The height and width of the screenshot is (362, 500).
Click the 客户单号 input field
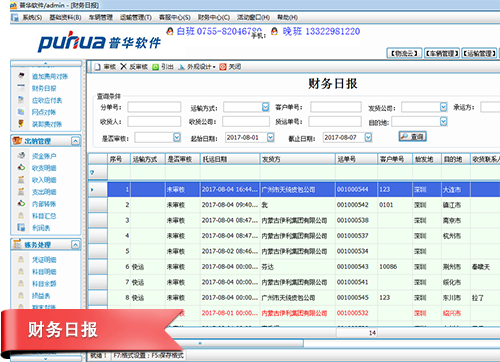pyautogui.click(x=336, y=107)
